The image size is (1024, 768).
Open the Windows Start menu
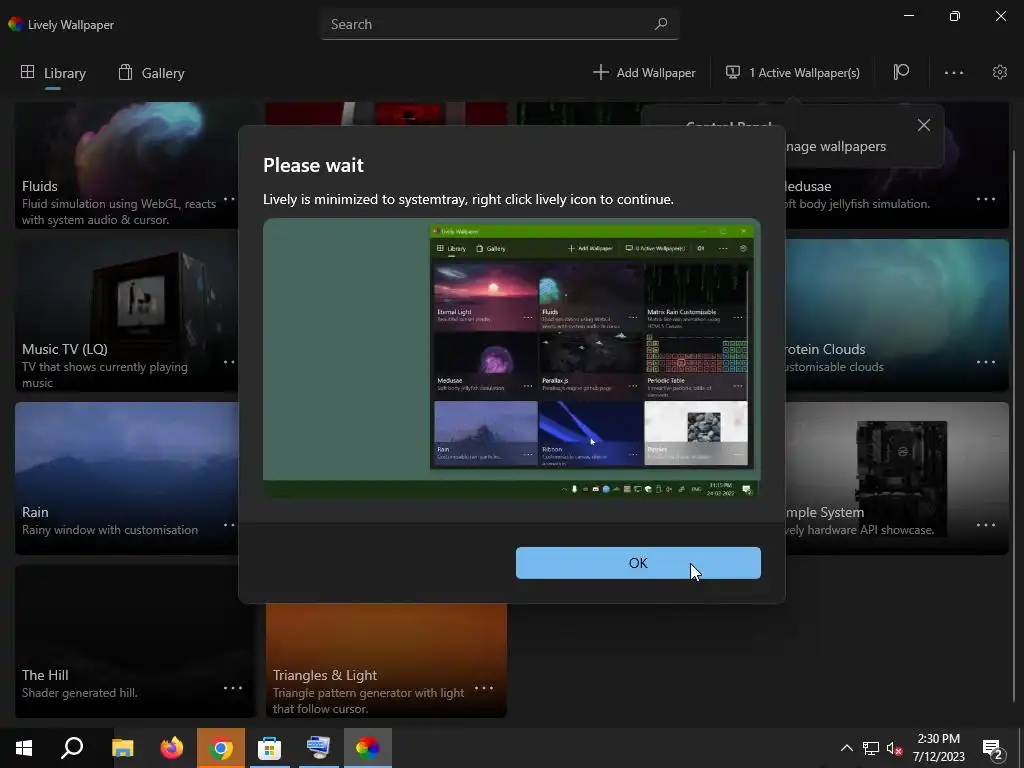(x=24, y=748)
